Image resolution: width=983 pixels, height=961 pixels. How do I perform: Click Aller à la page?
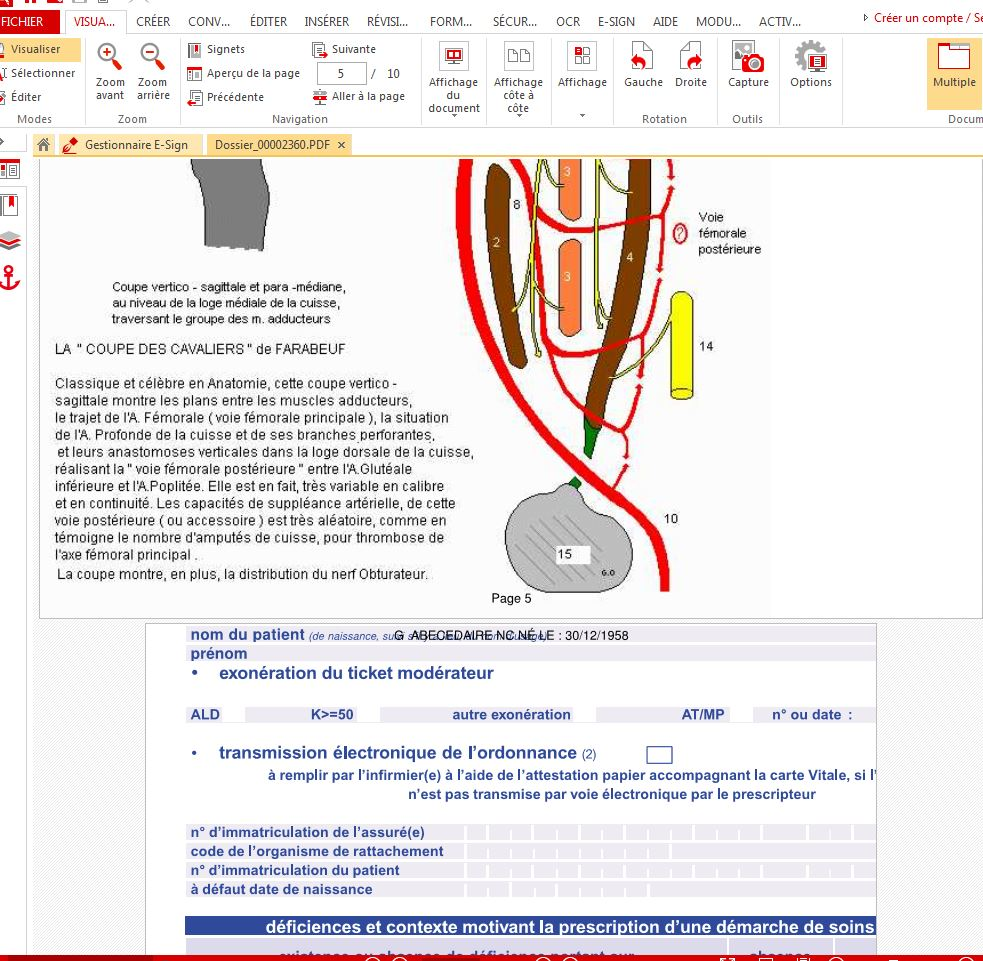point(359,97)
